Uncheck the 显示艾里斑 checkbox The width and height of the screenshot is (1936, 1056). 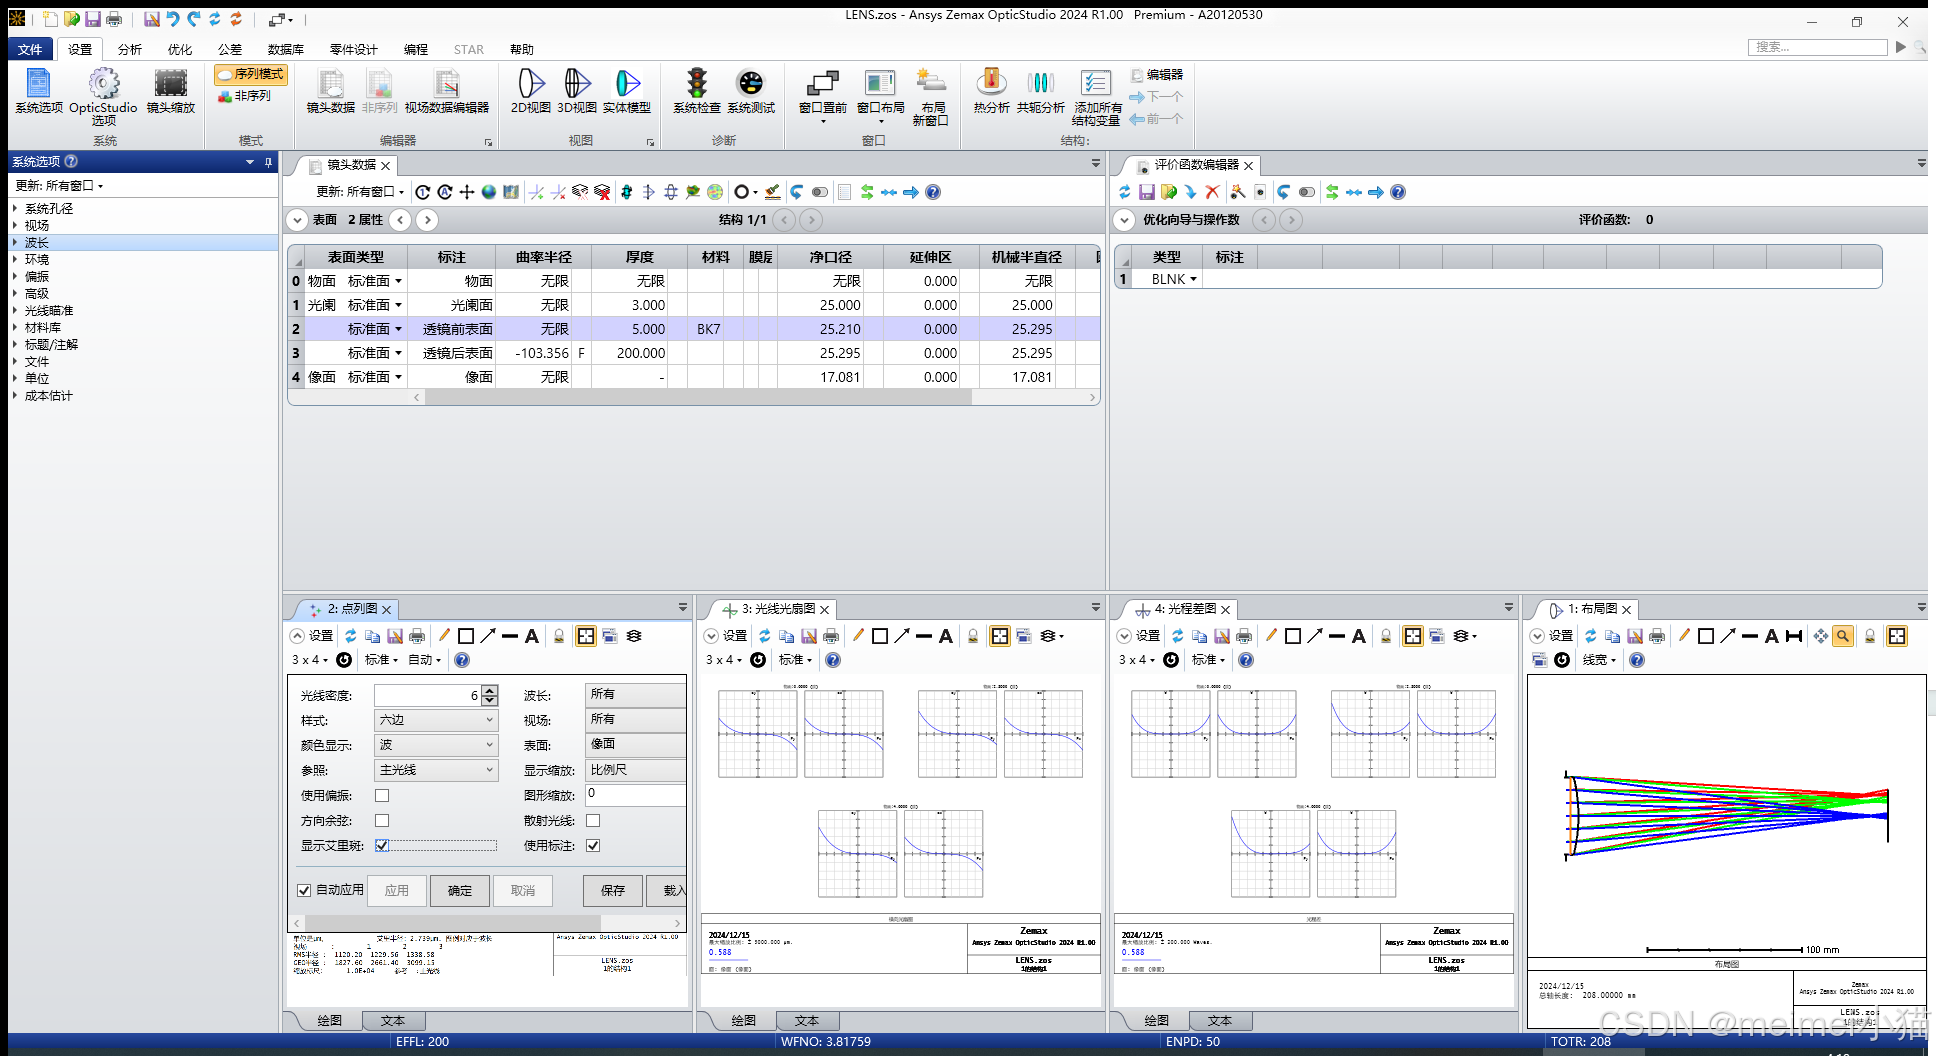tap(382, 846)
